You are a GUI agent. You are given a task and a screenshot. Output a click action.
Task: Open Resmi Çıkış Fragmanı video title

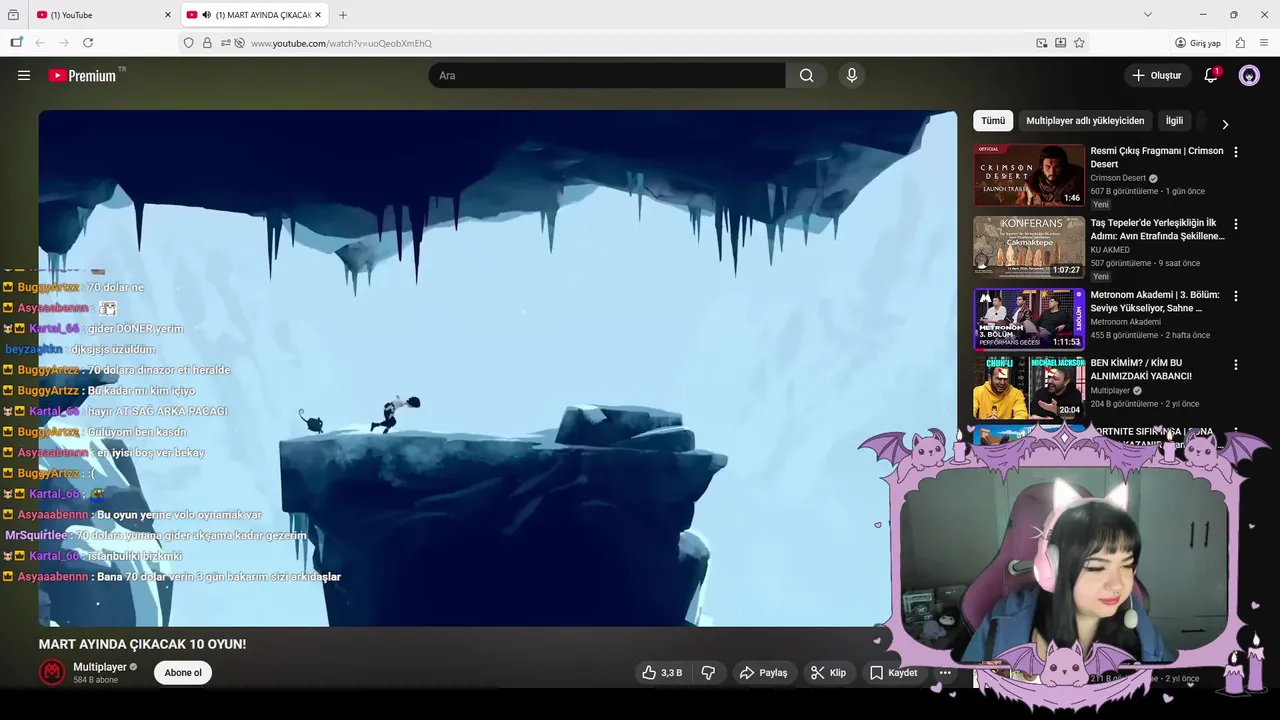tap(1157, 158)
